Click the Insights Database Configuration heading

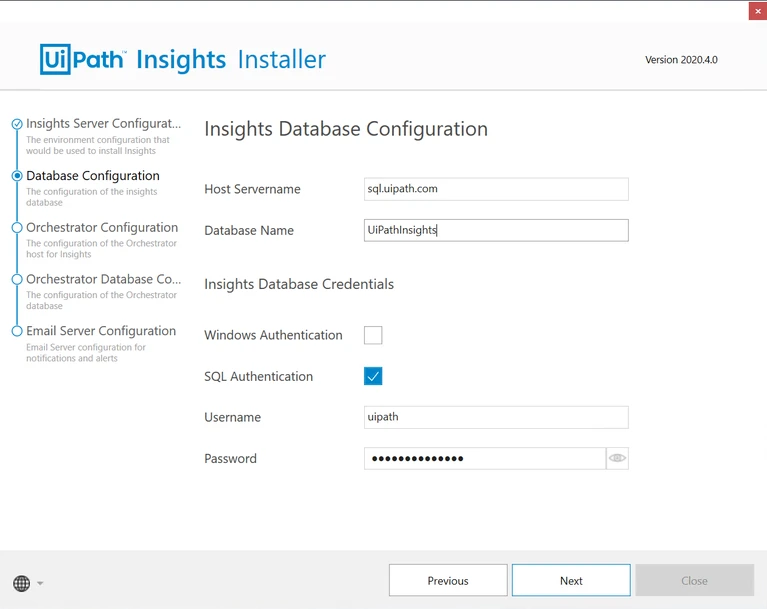tap(346, 129)
